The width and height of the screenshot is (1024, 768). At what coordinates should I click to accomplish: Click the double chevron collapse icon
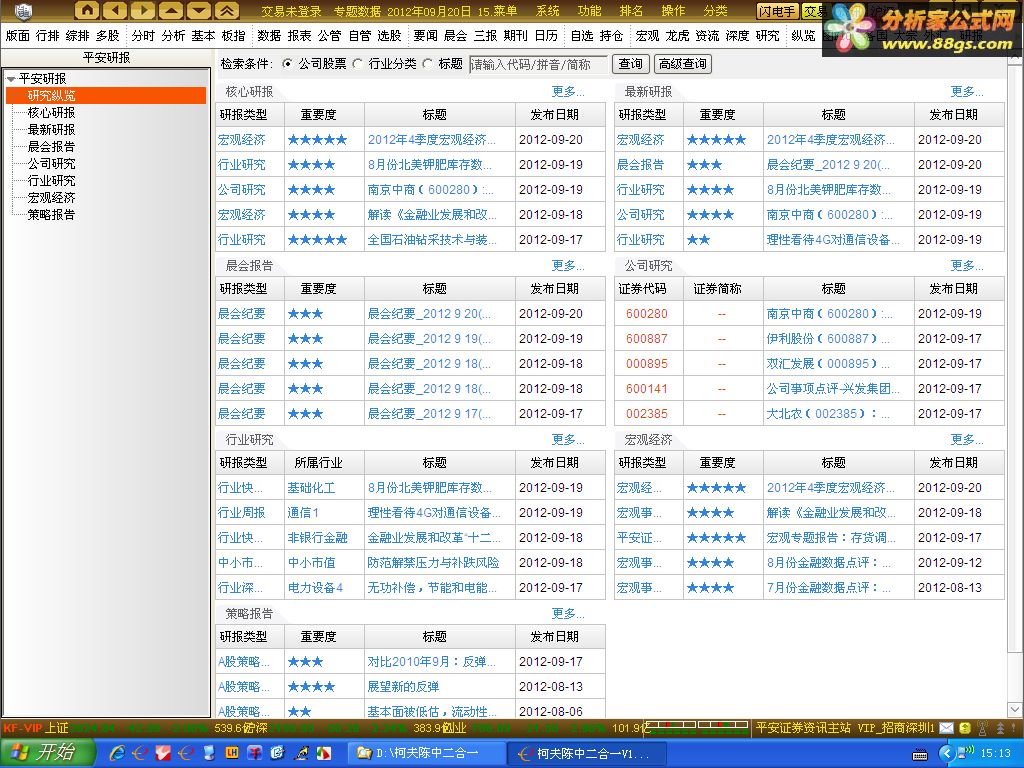coord(227,10)
